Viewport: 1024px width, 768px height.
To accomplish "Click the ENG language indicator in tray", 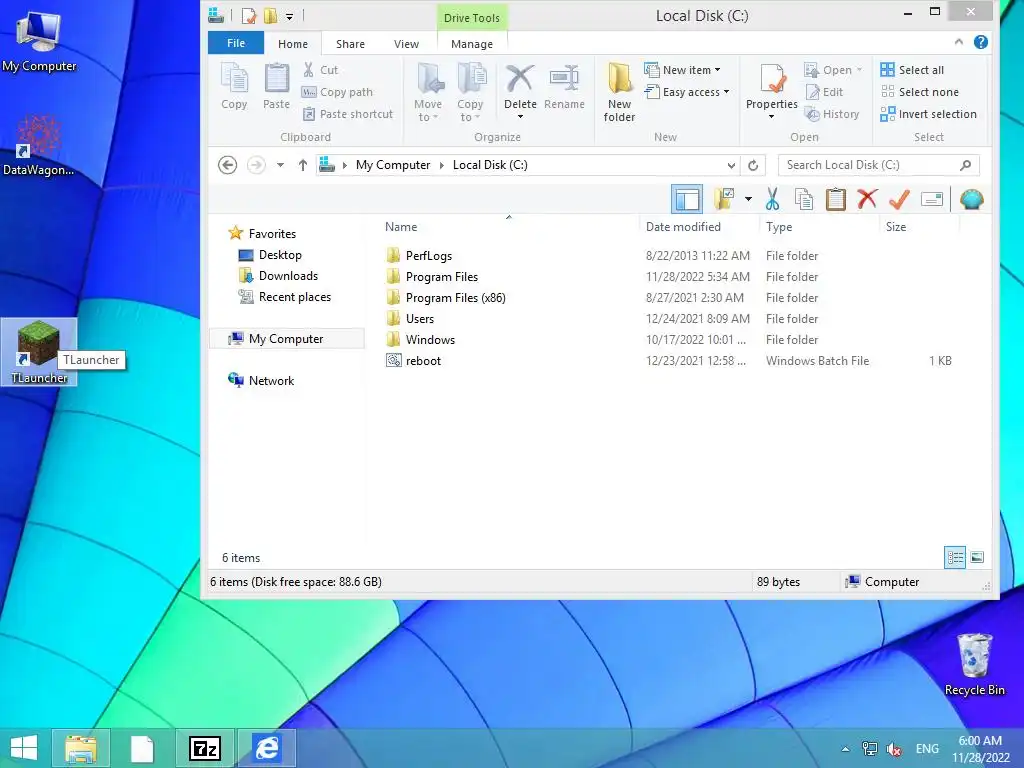I will coord(927,748).
